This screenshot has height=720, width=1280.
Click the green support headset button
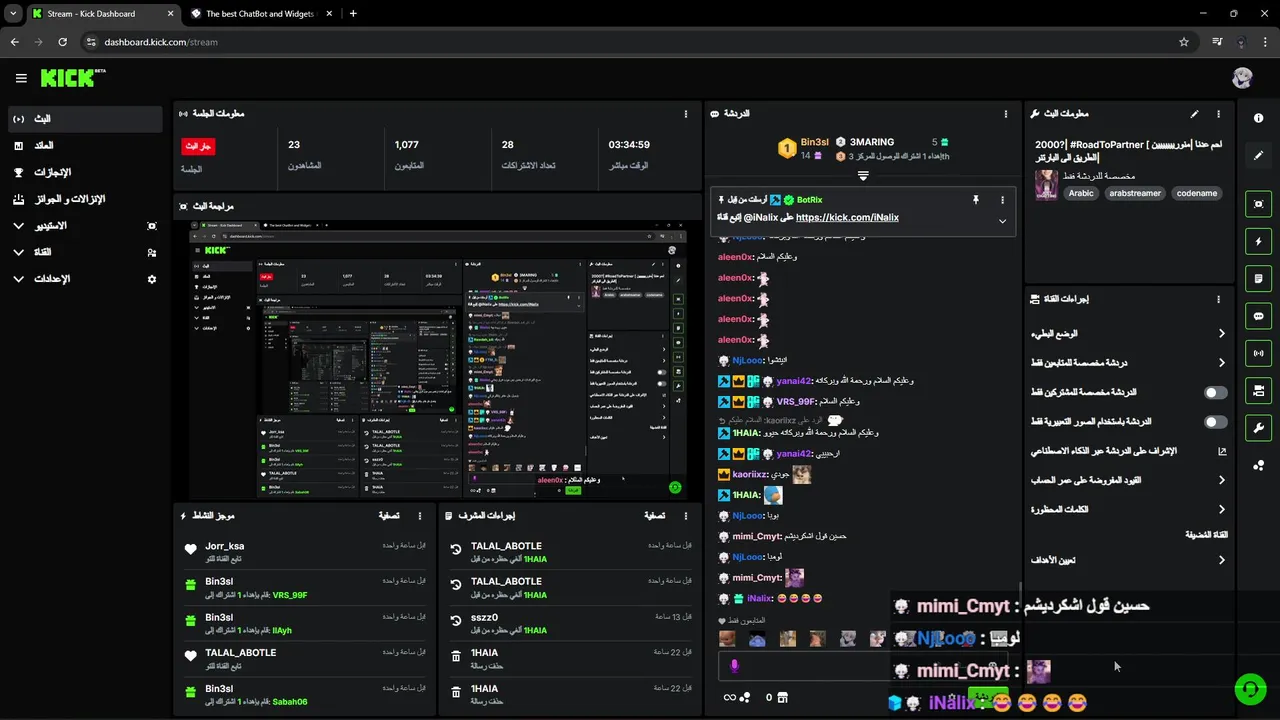(x=1250, y=689)
